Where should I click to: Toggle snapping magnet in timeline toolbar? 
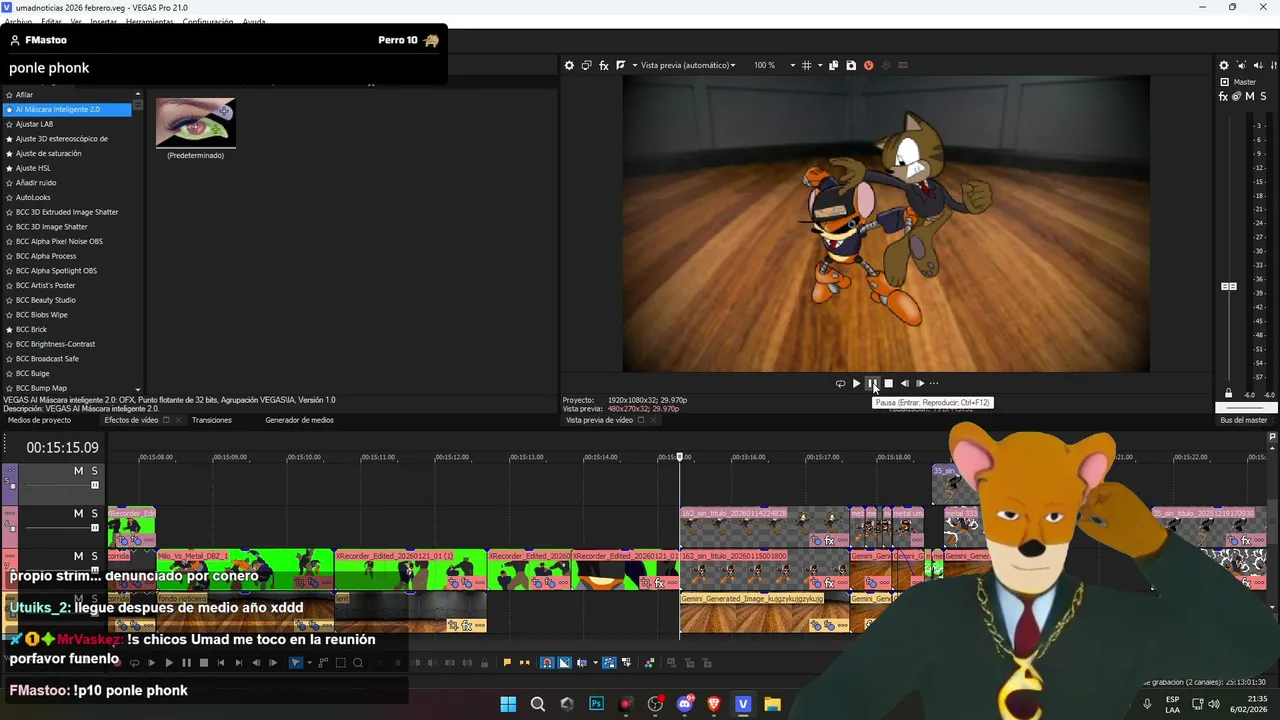click(x=547, y=662)
